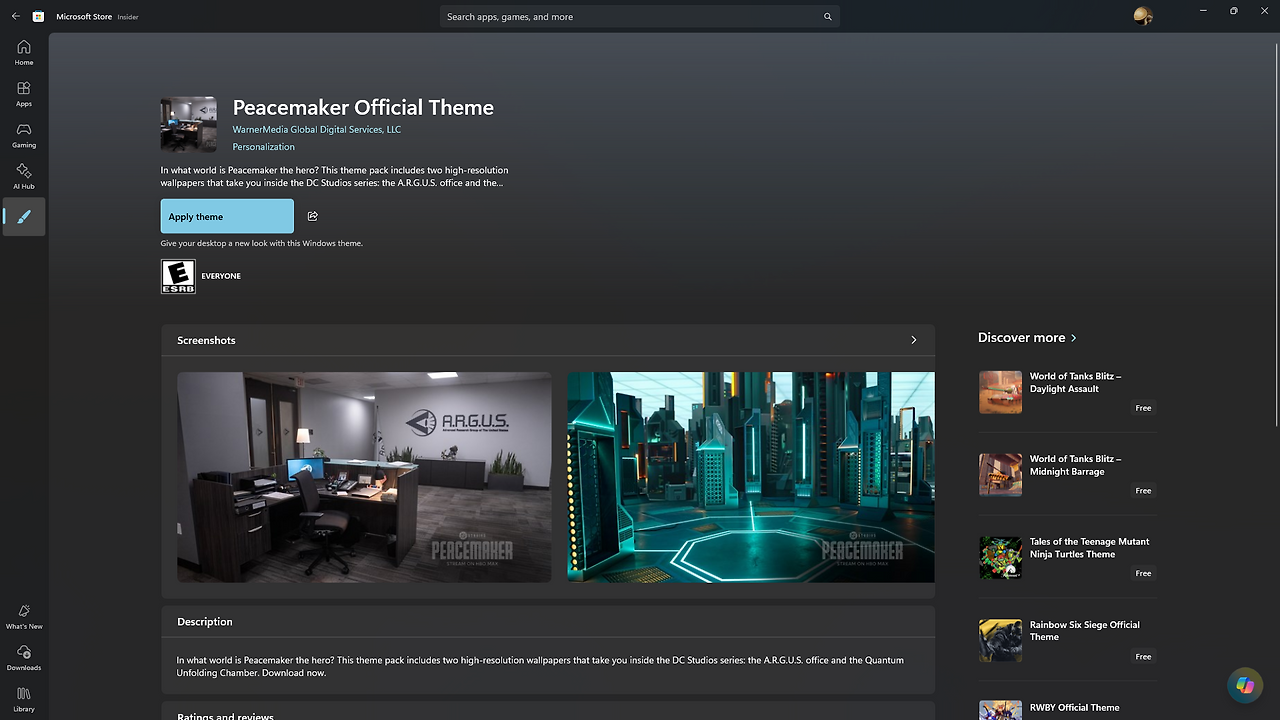Expand Discover more chevron
Image resolution: width=1280 pixels, height=720 pixels.
pyautogui.click(x=1074, y=338)
